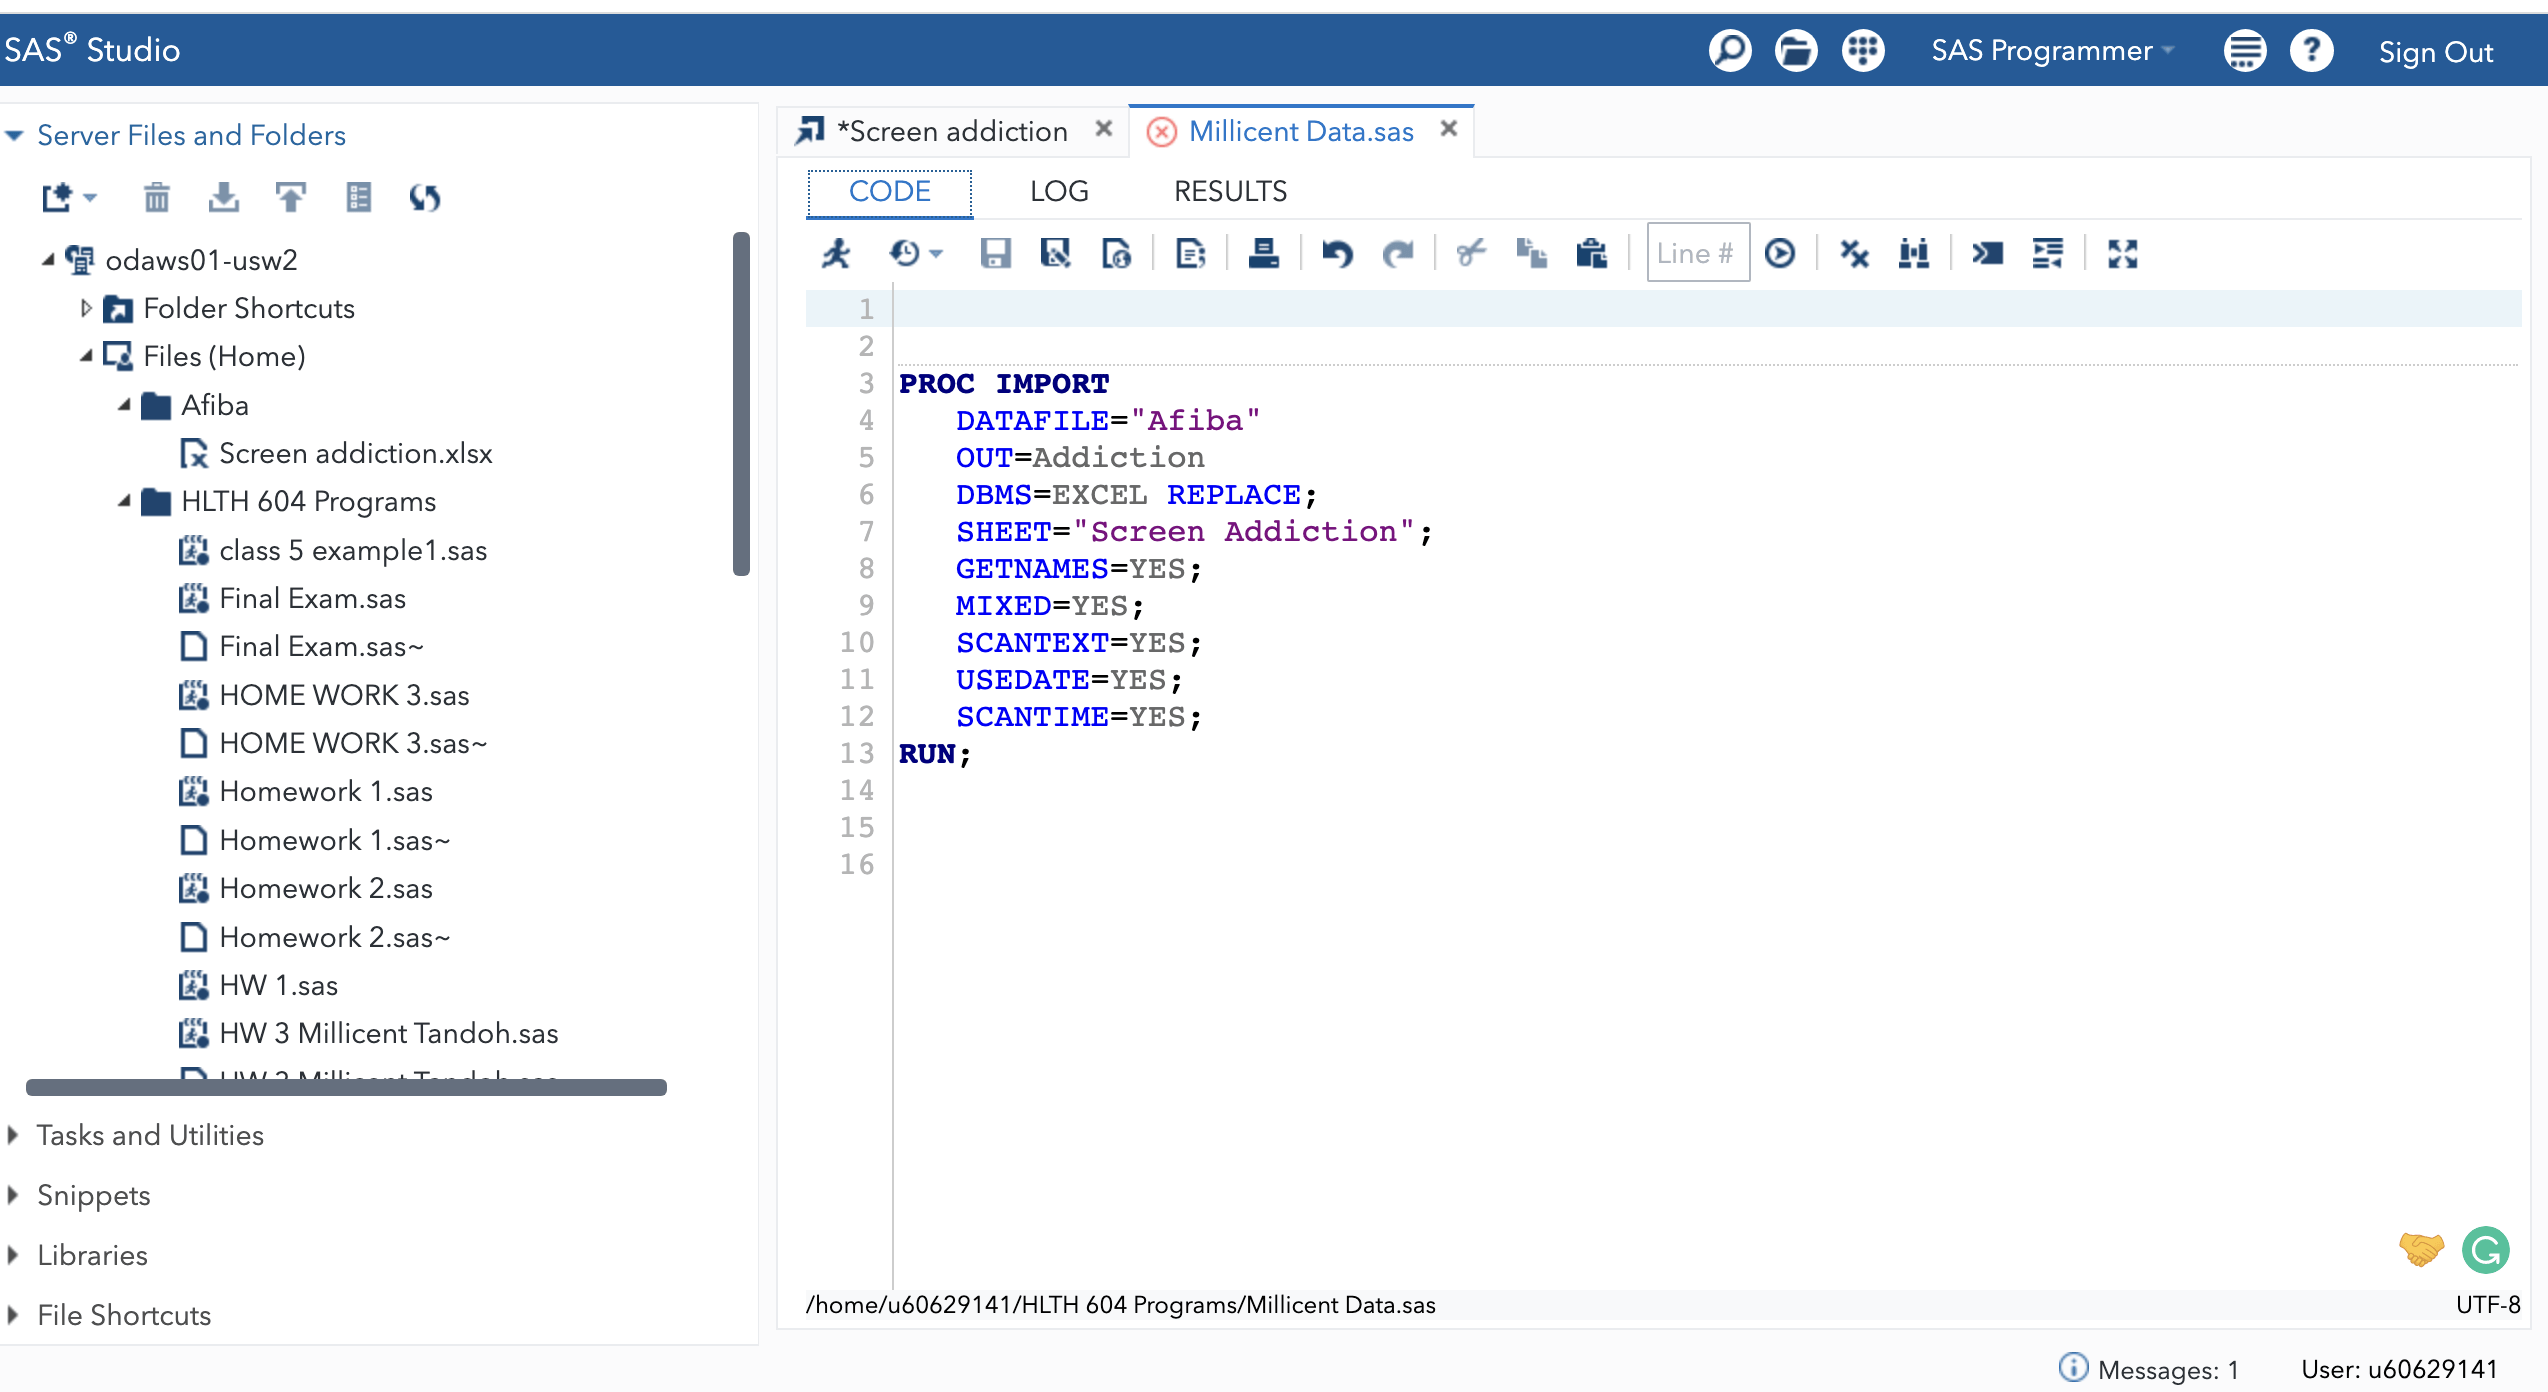Switch the editor to full screen mode
This screenshot has height=1392, width=2548.
click(x=2122, y=253)
